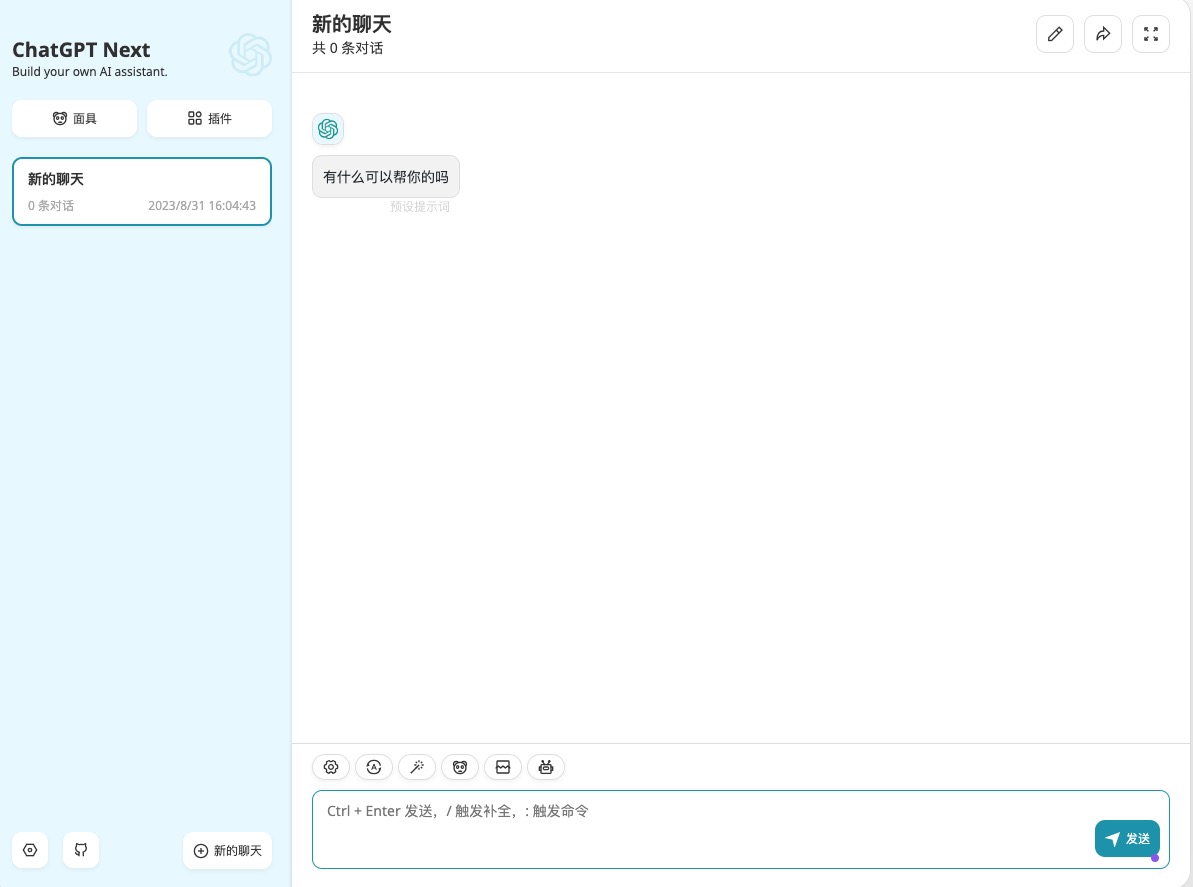
Task: Focus the message input text box
Action: [700, 828]
